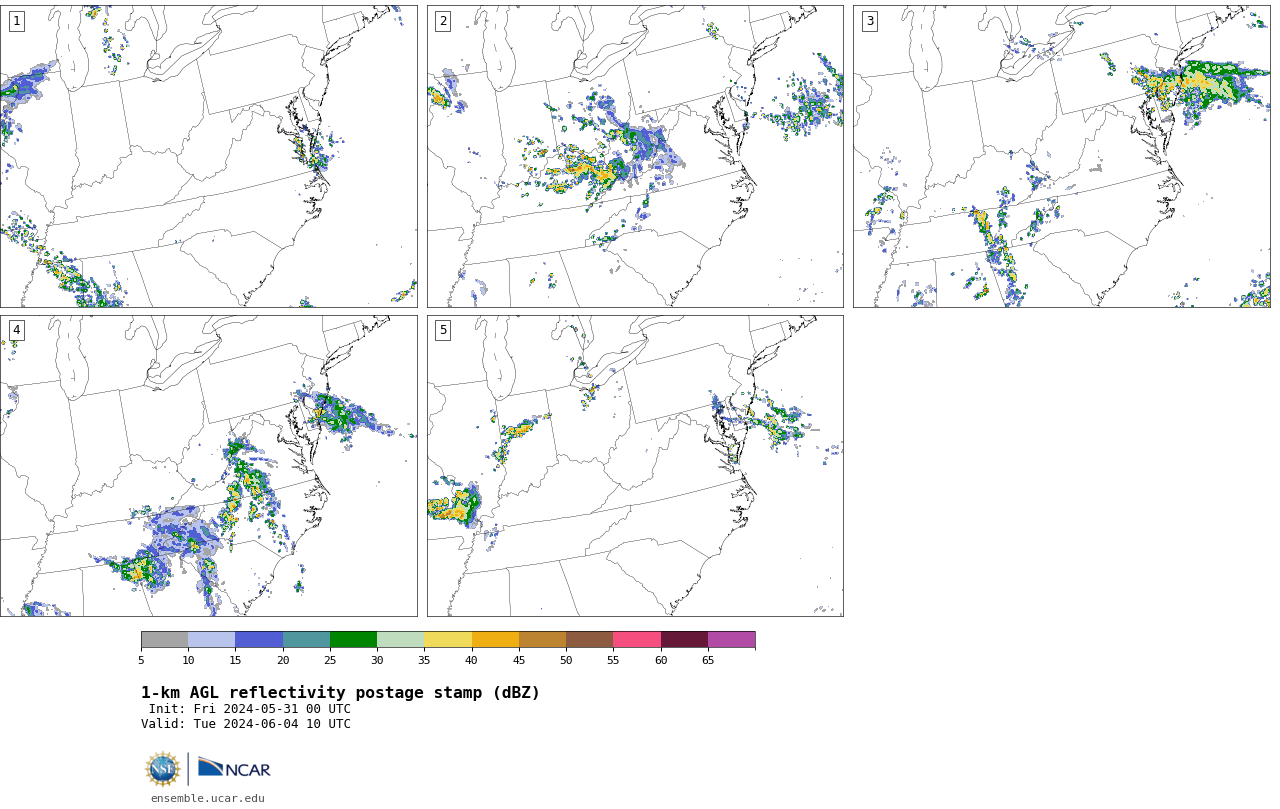The image size is (1280, 809).
Task: Select the yellow 35-40 dBZ swatch
Action: [448, 640]
